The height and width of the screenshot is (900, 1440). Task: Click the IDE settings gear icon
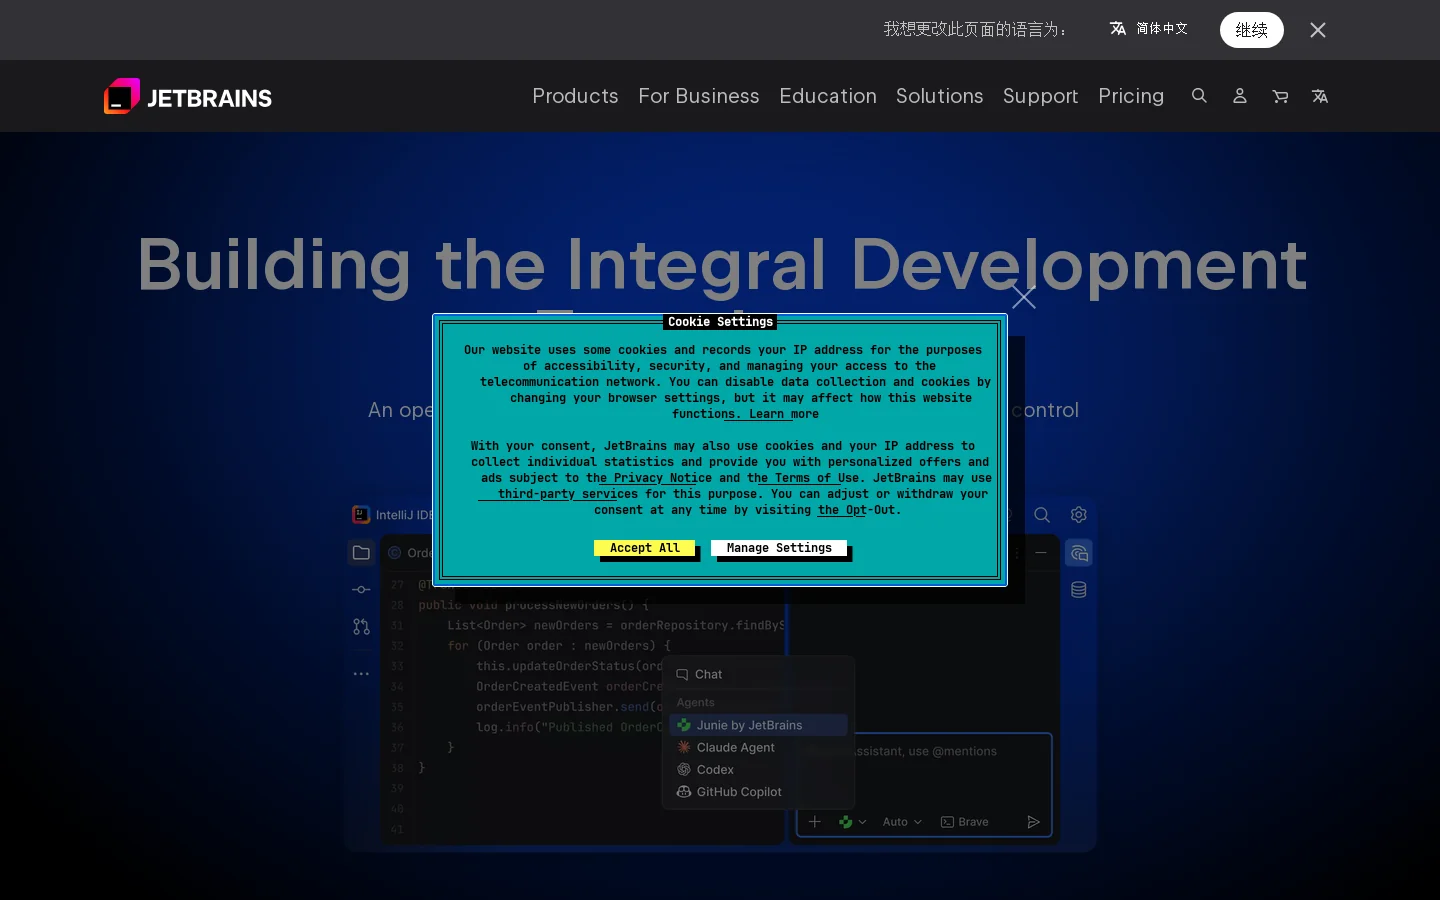coord(1079,515)
